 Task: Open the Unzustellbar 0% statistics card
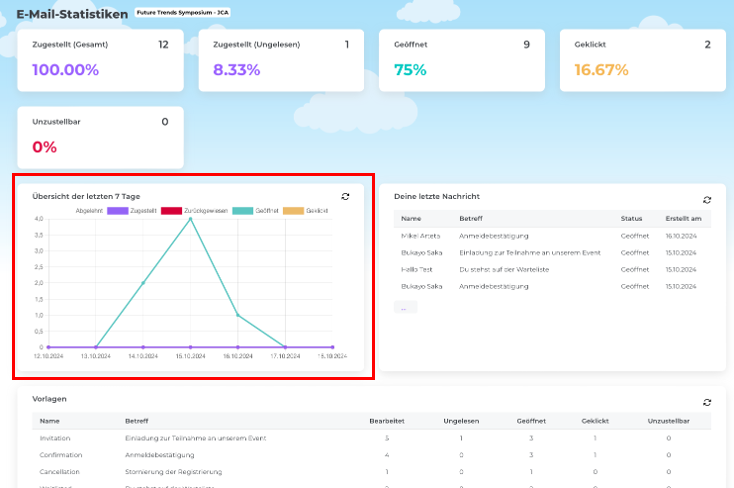[100, 137]
